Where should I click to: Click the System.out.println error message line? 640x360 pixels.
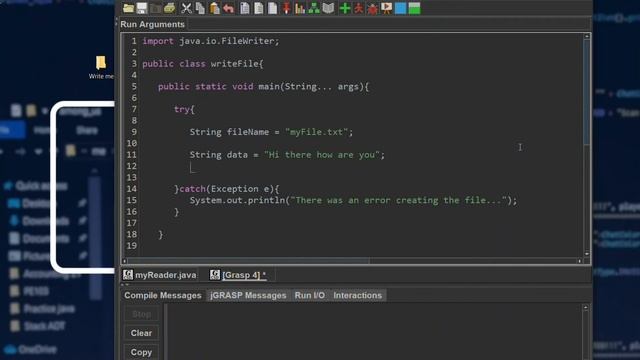(353, 200)
